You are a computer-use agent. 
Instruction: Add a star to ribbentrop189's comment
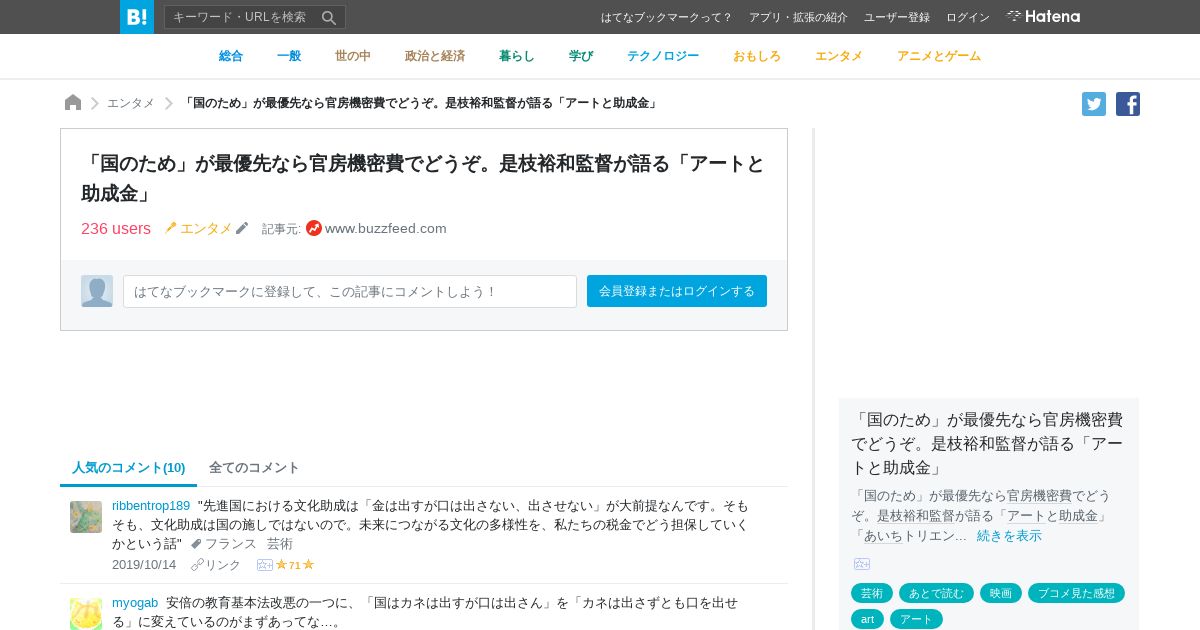265,565
